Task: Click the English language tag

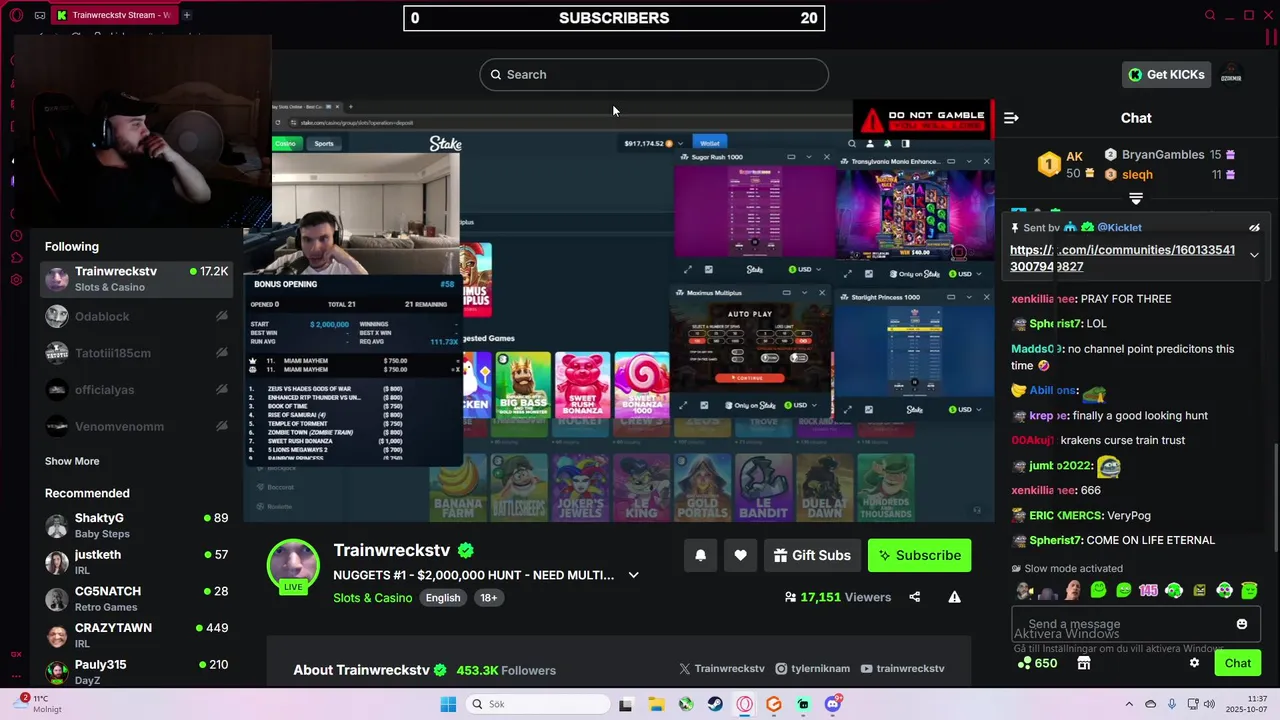Action: point(443,598)
